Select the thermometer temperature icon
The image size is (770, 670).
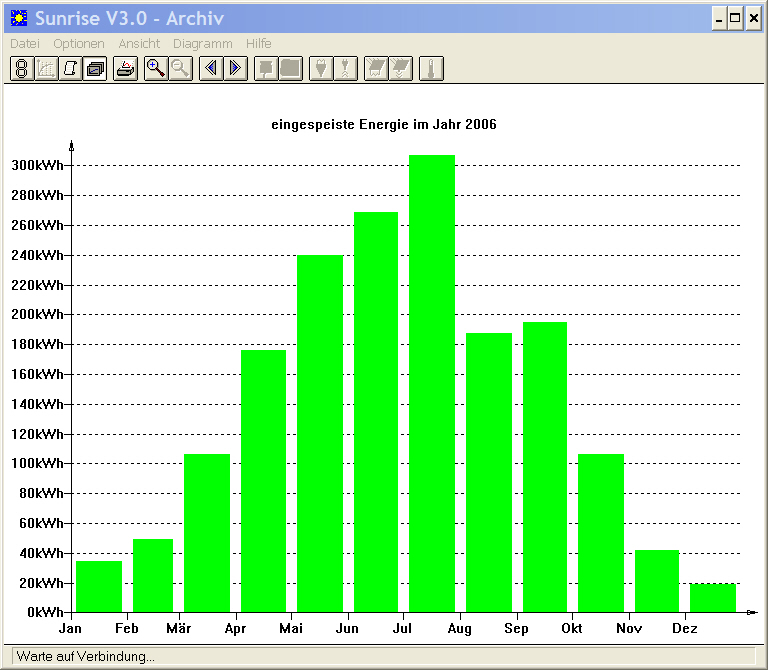click(x=431, y=68)
